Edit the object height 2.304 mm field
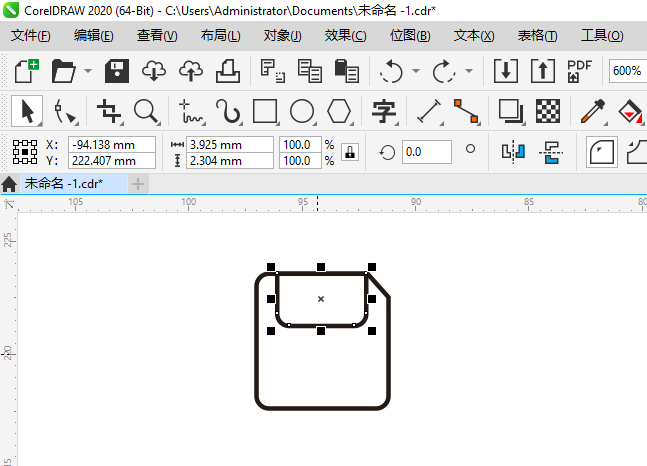The height and width of the screenshot is (466, 647). [x=230, y=161]
